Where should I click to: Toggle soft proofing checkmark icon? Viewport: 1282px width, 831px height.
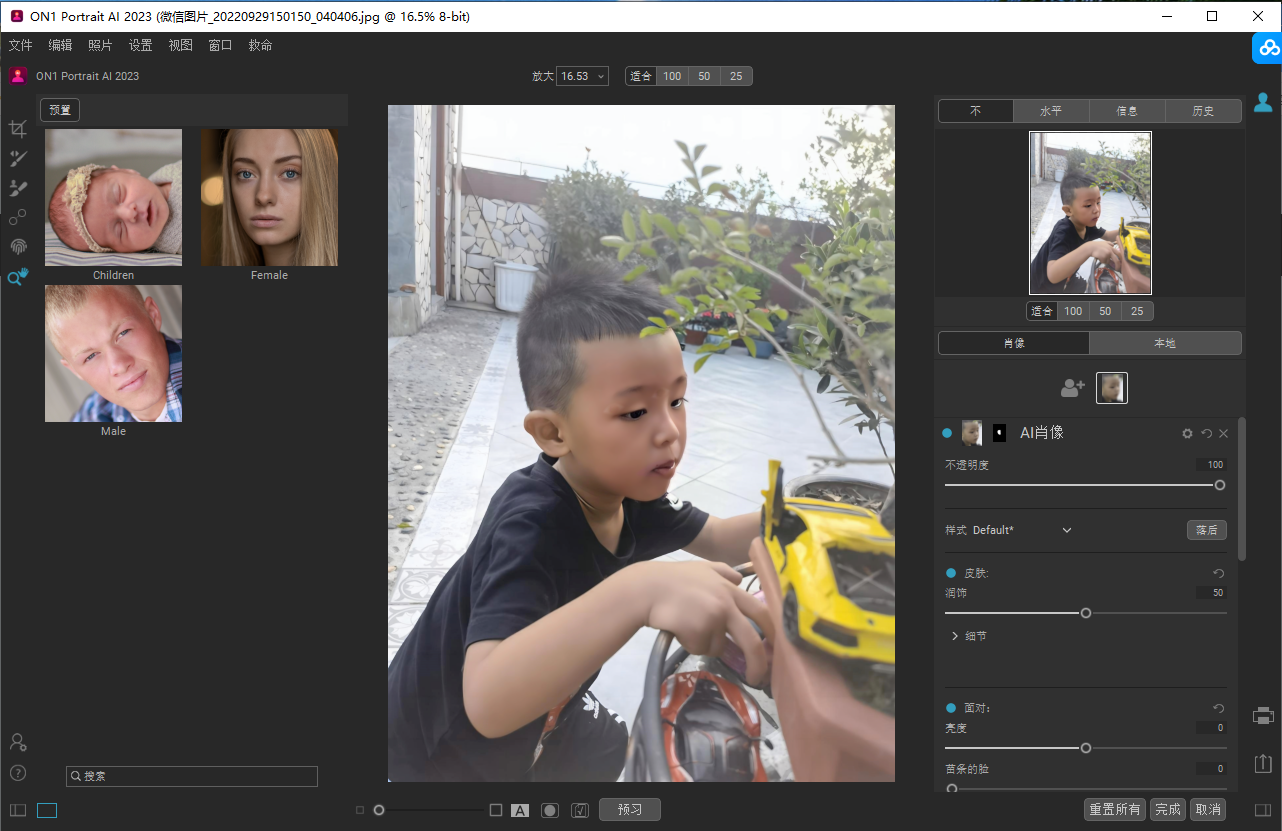[x=580, y=810]
